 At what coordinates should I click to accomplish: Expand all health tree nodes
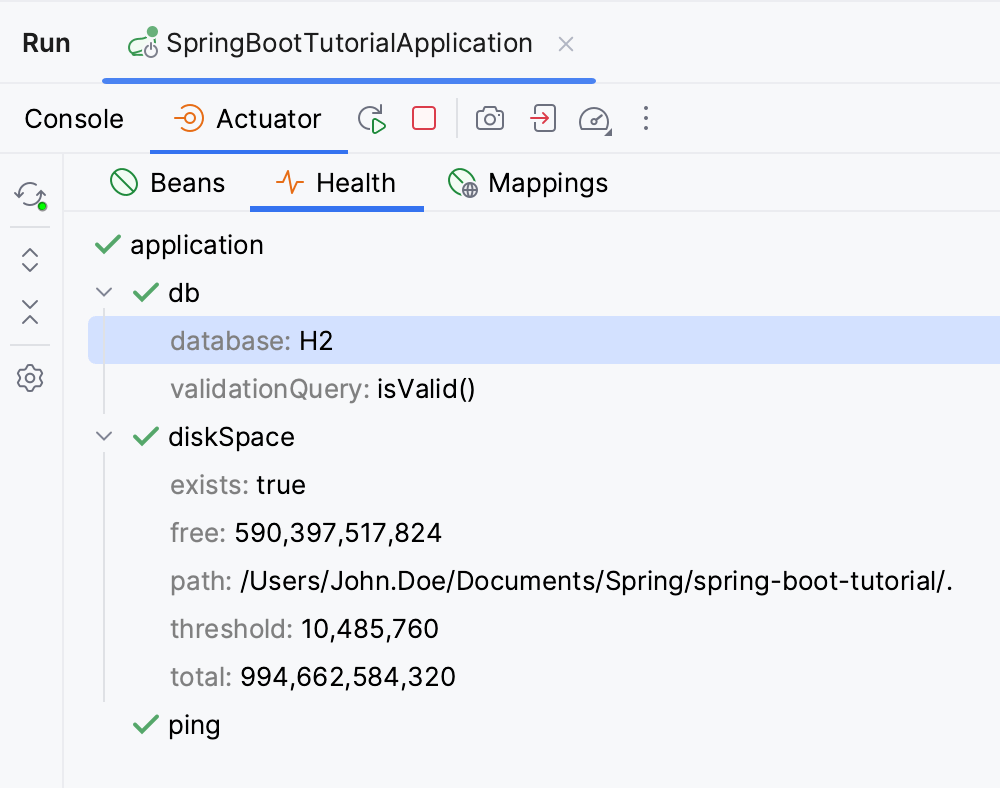[x=29, y=259]
